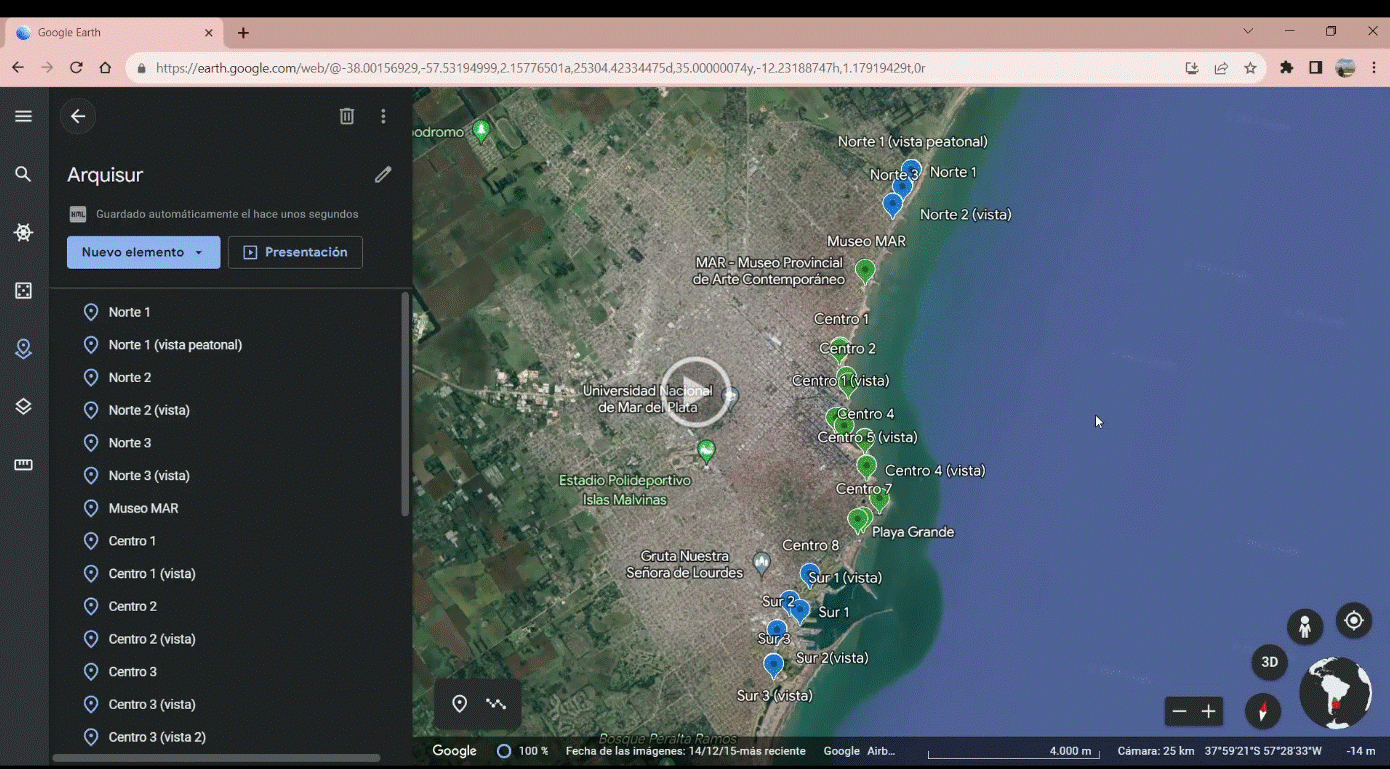Click the Google logo in the status bar
1390x769 pixels.
pos(454,751)
